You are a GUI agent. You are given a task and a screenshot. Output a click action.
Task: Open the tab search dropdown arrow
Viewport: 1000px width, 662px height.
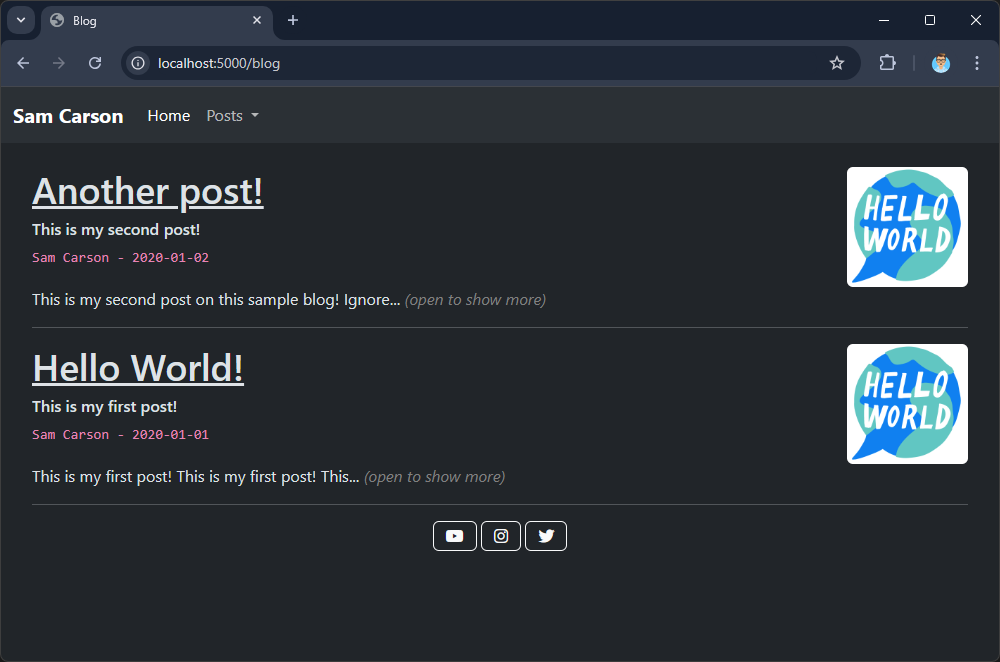point(20,20)
